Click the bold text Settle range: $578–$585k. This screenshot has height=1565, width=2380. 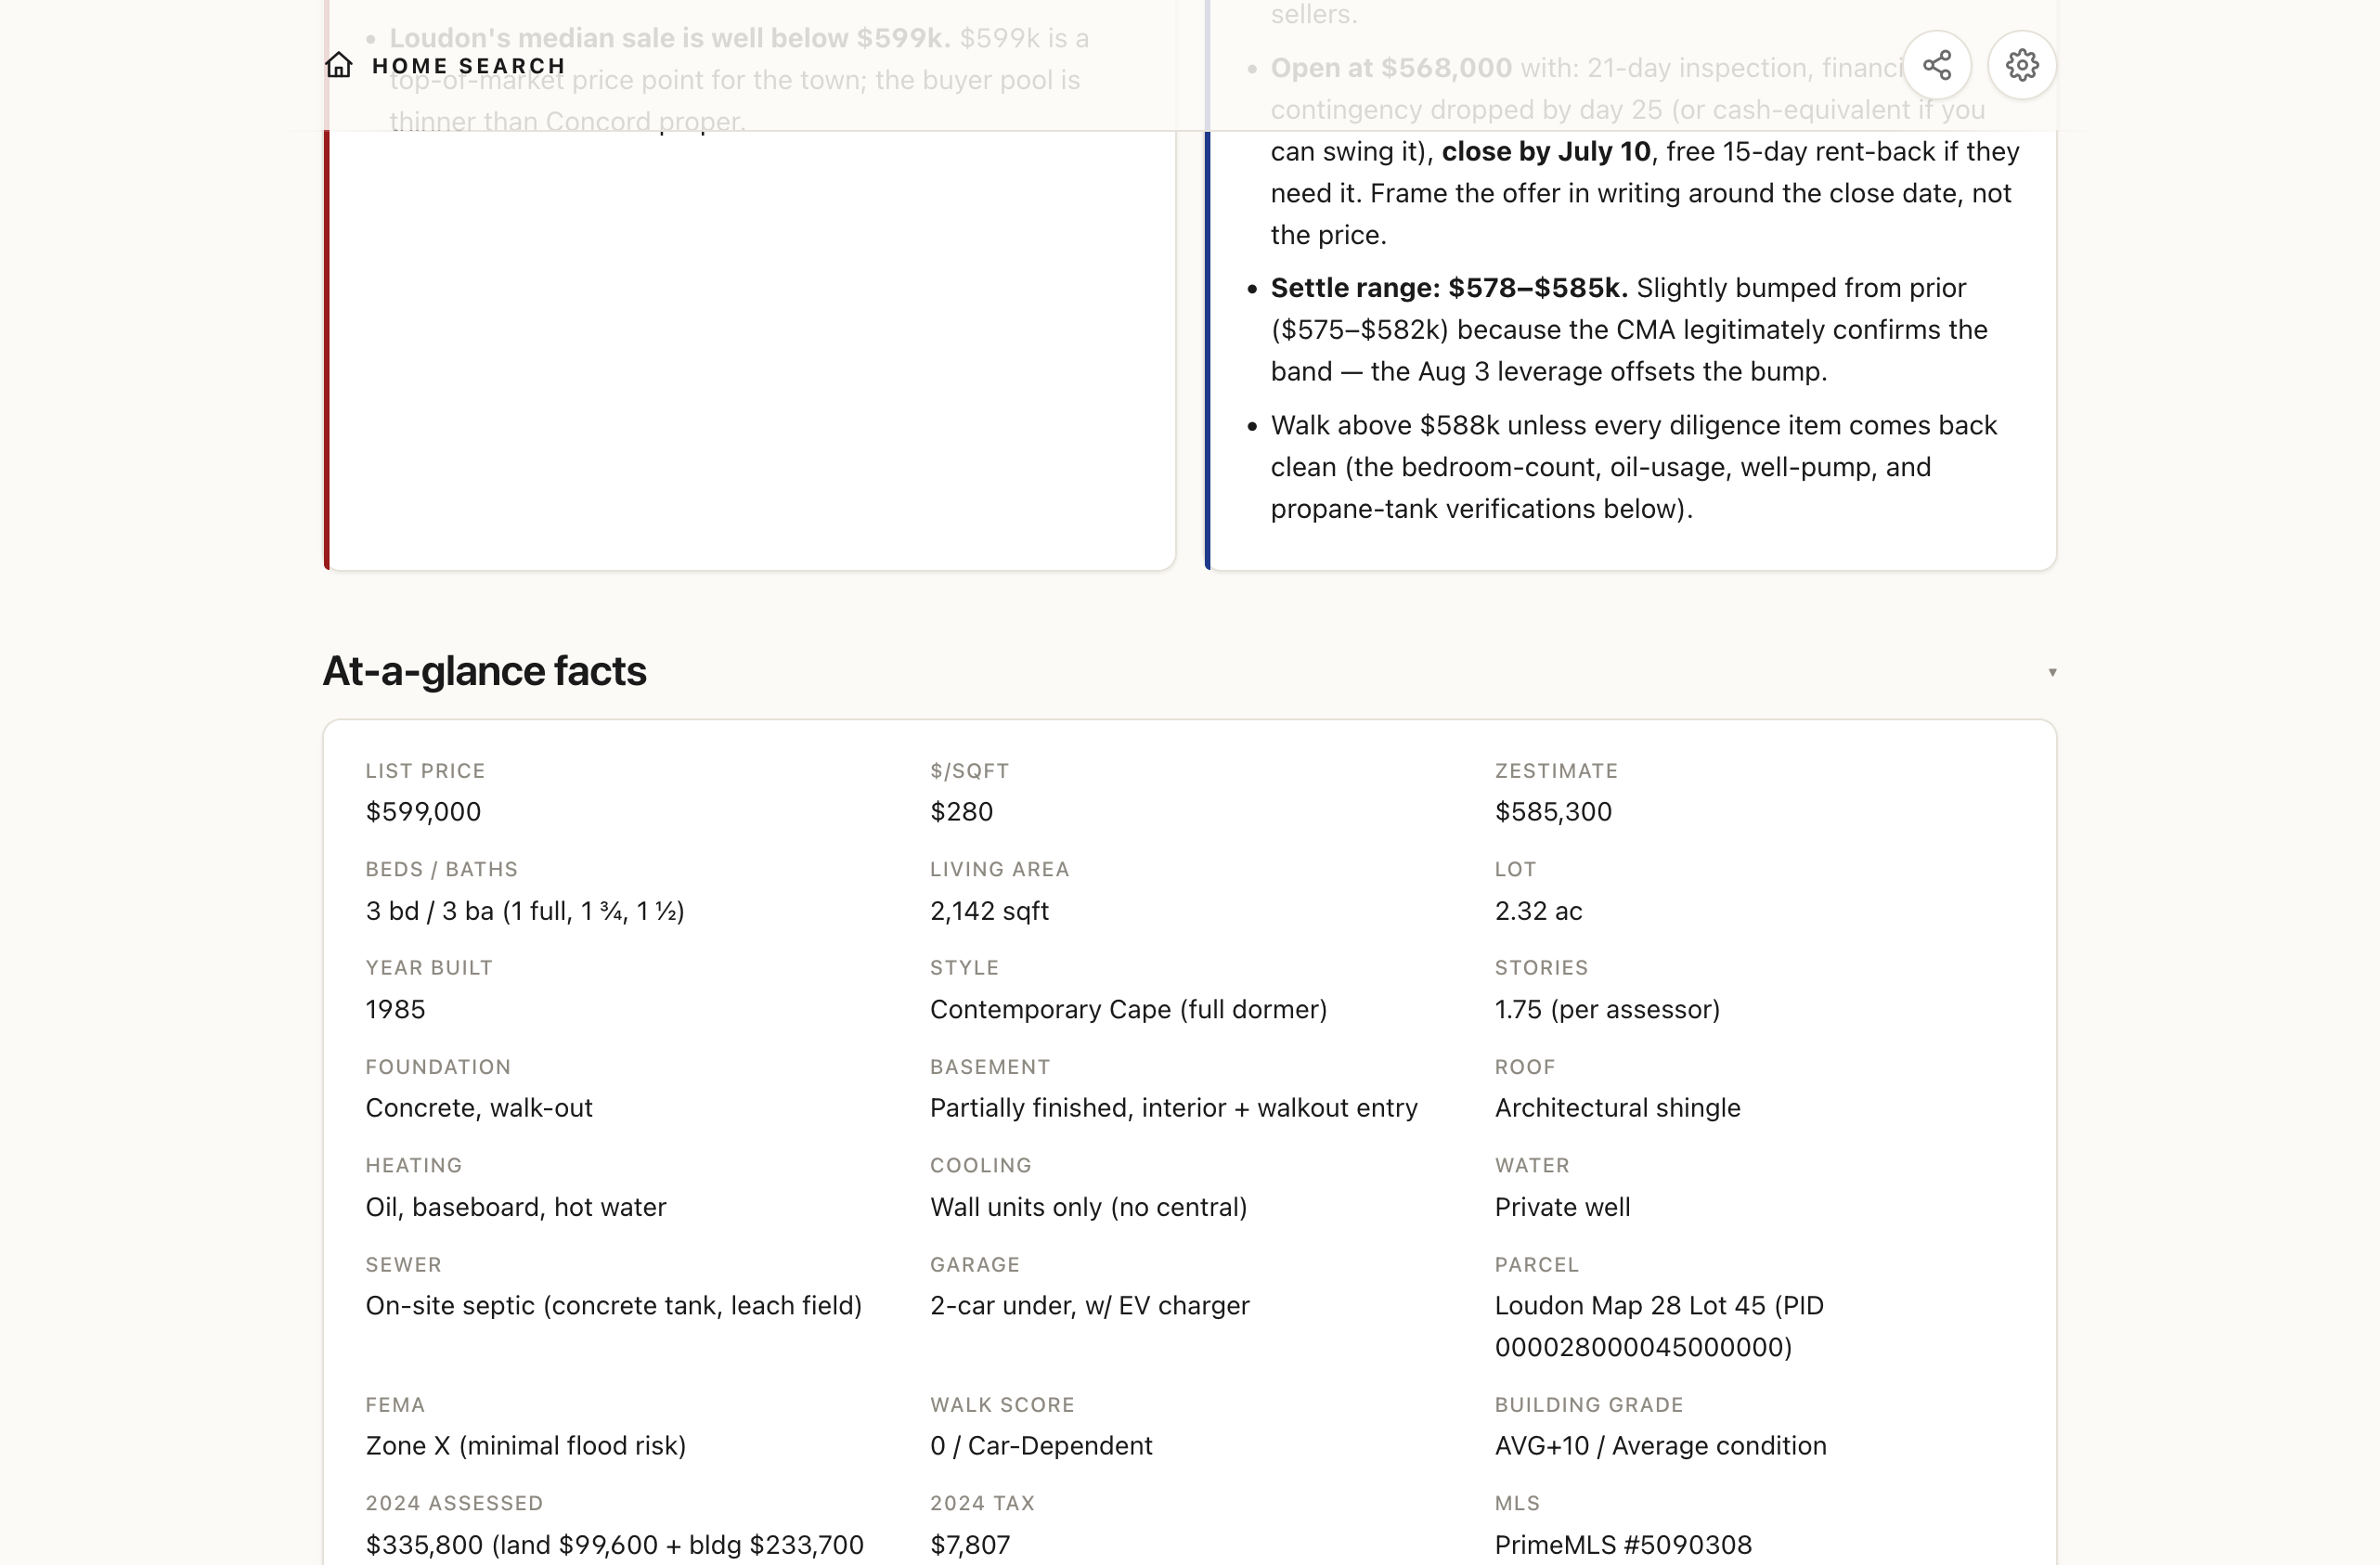click(1449, 288)
